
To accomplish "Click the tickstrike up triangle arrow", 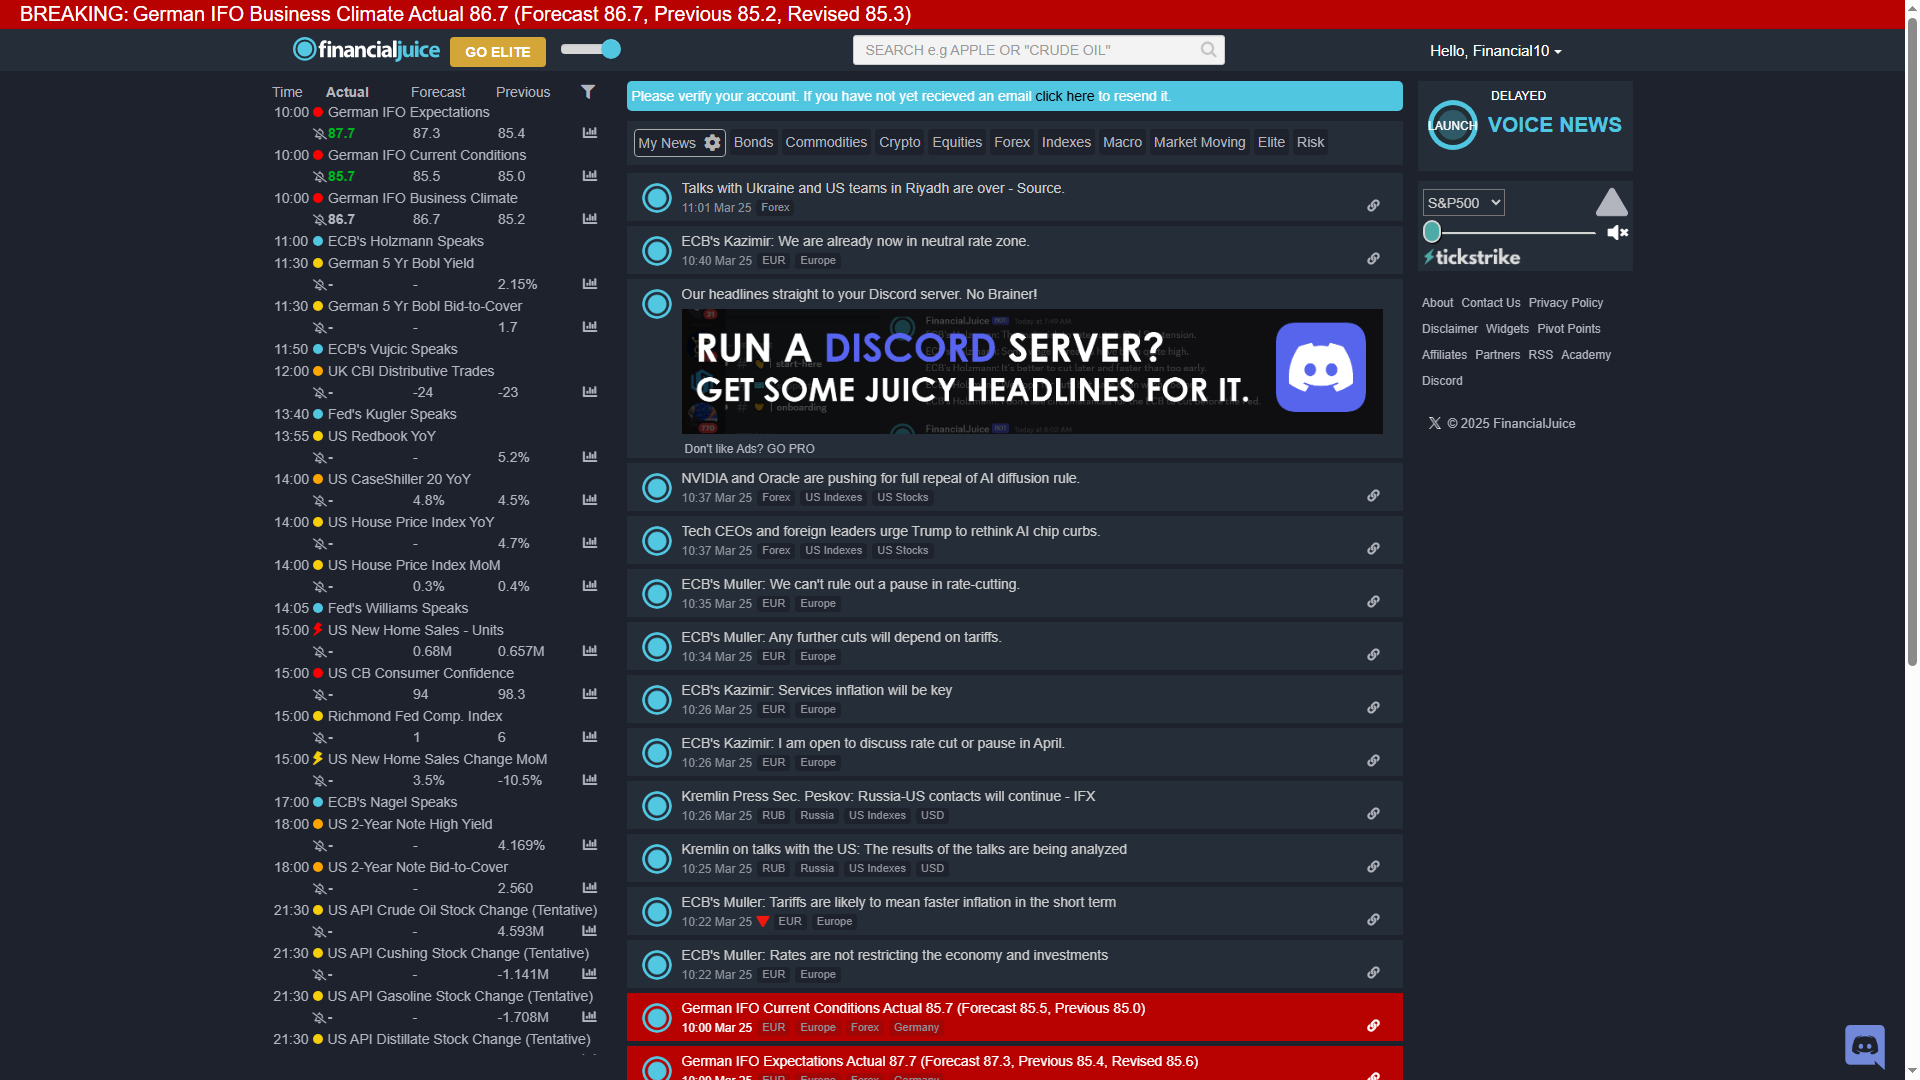I will [1611, 203].
